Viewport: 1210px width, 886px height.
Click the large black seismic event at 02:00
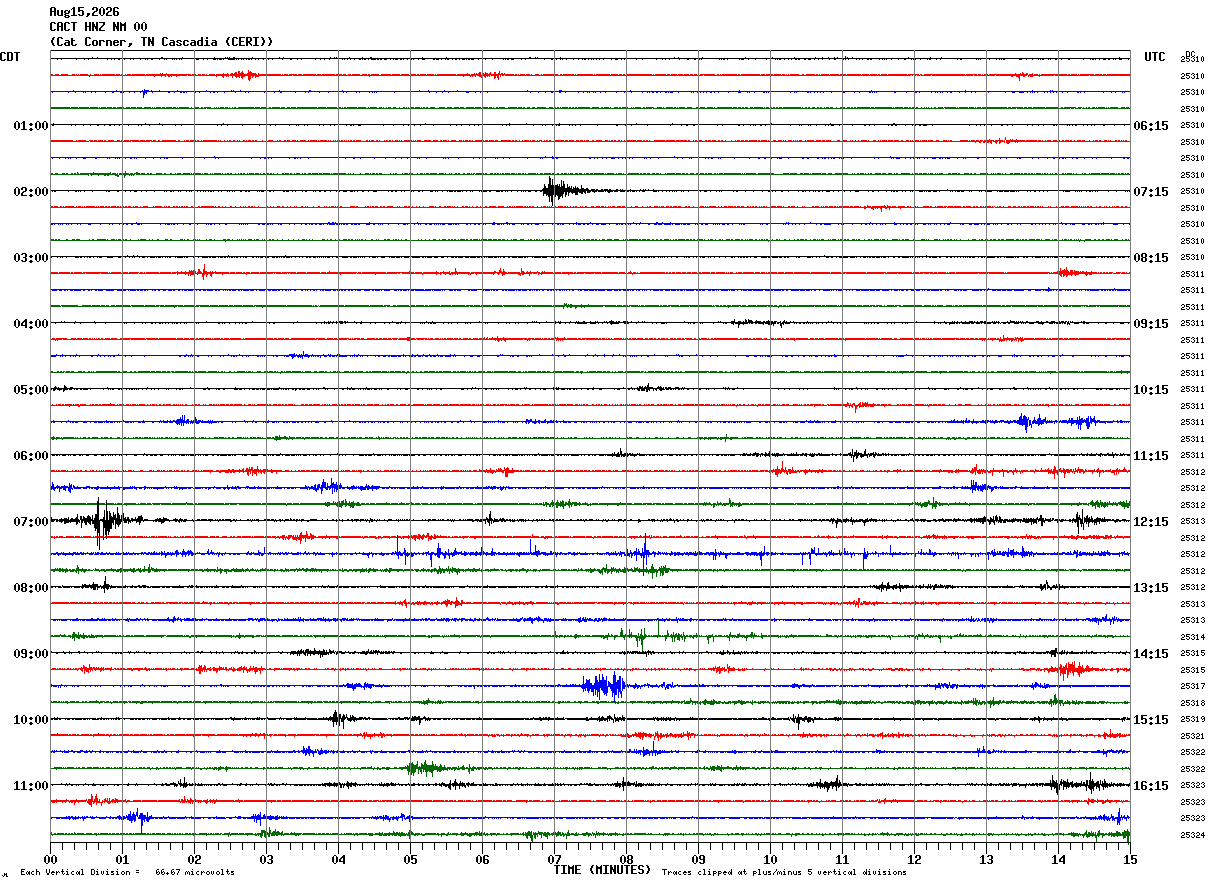(x=560, y=190)
